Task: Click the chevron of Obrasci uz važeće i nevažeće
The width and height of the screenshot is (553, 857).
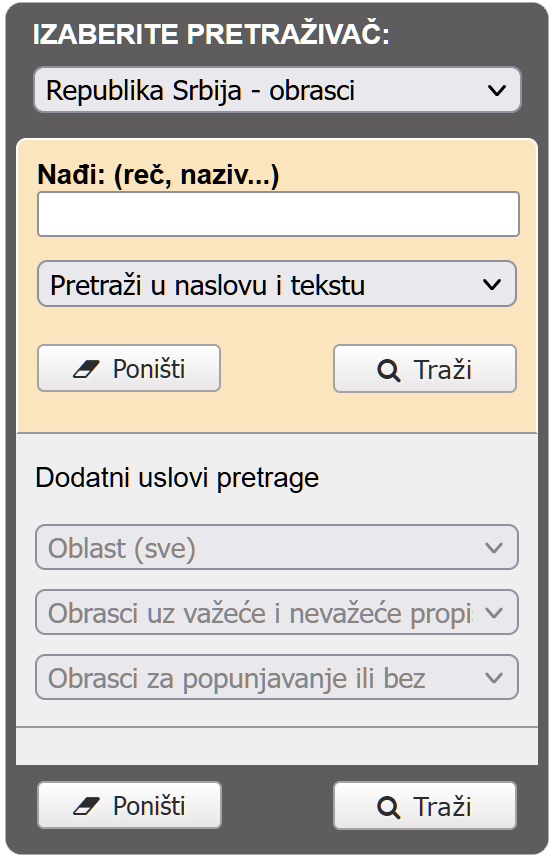Action: (494, 613)
